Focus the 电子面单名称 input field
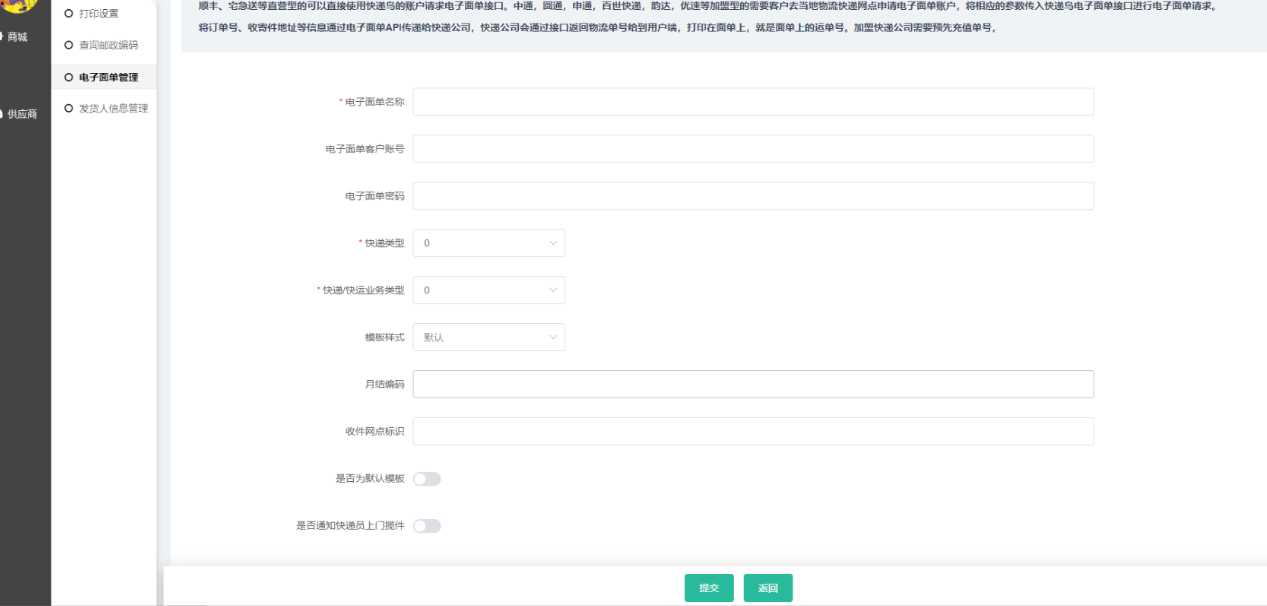1267x606 pixels. point(752,102)
